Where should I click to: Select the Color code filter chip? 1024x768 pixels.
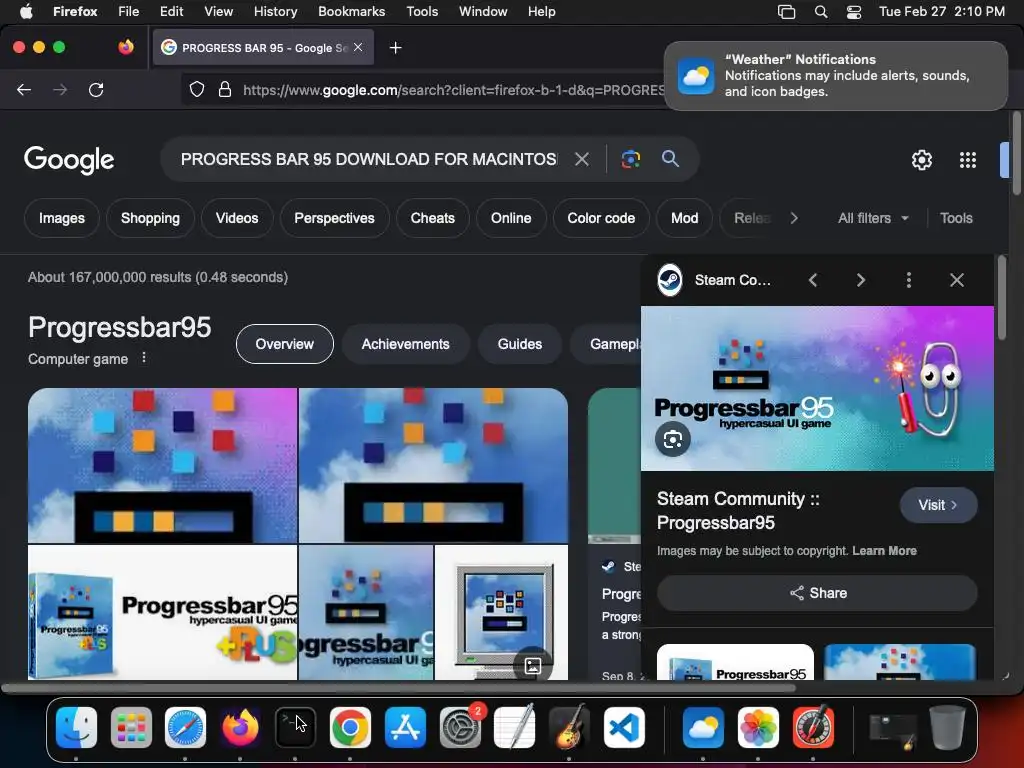click(x=601, y=218)
